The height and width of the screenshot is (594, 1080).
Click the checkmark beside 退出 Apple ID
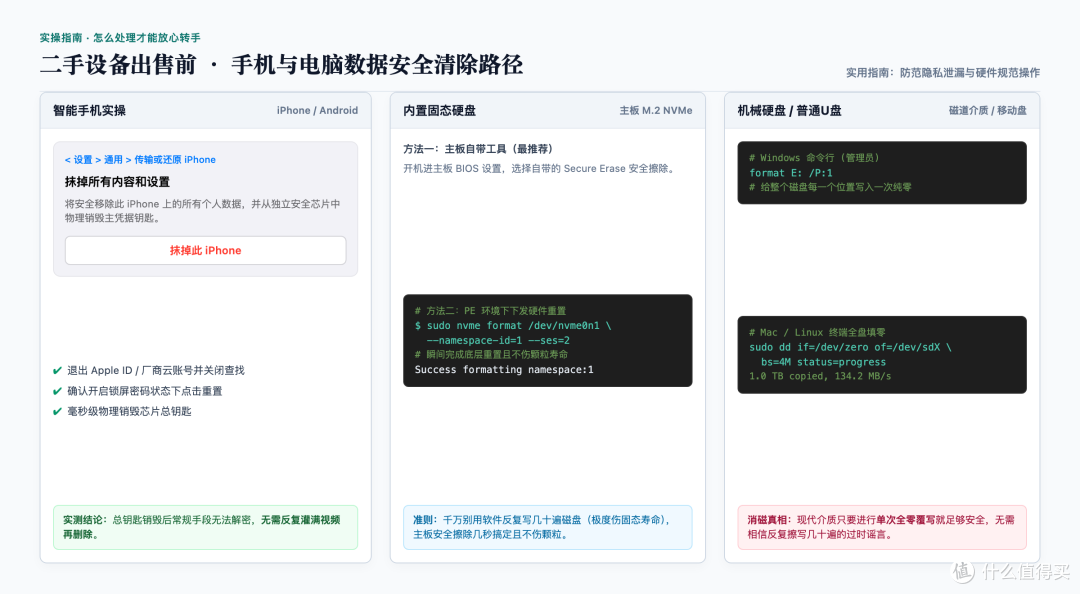tap(58, 371)
